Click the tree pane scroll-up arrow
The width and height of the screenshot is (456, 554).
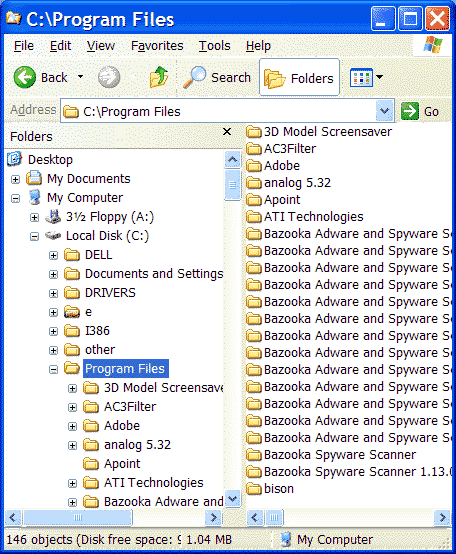point(232,160)
